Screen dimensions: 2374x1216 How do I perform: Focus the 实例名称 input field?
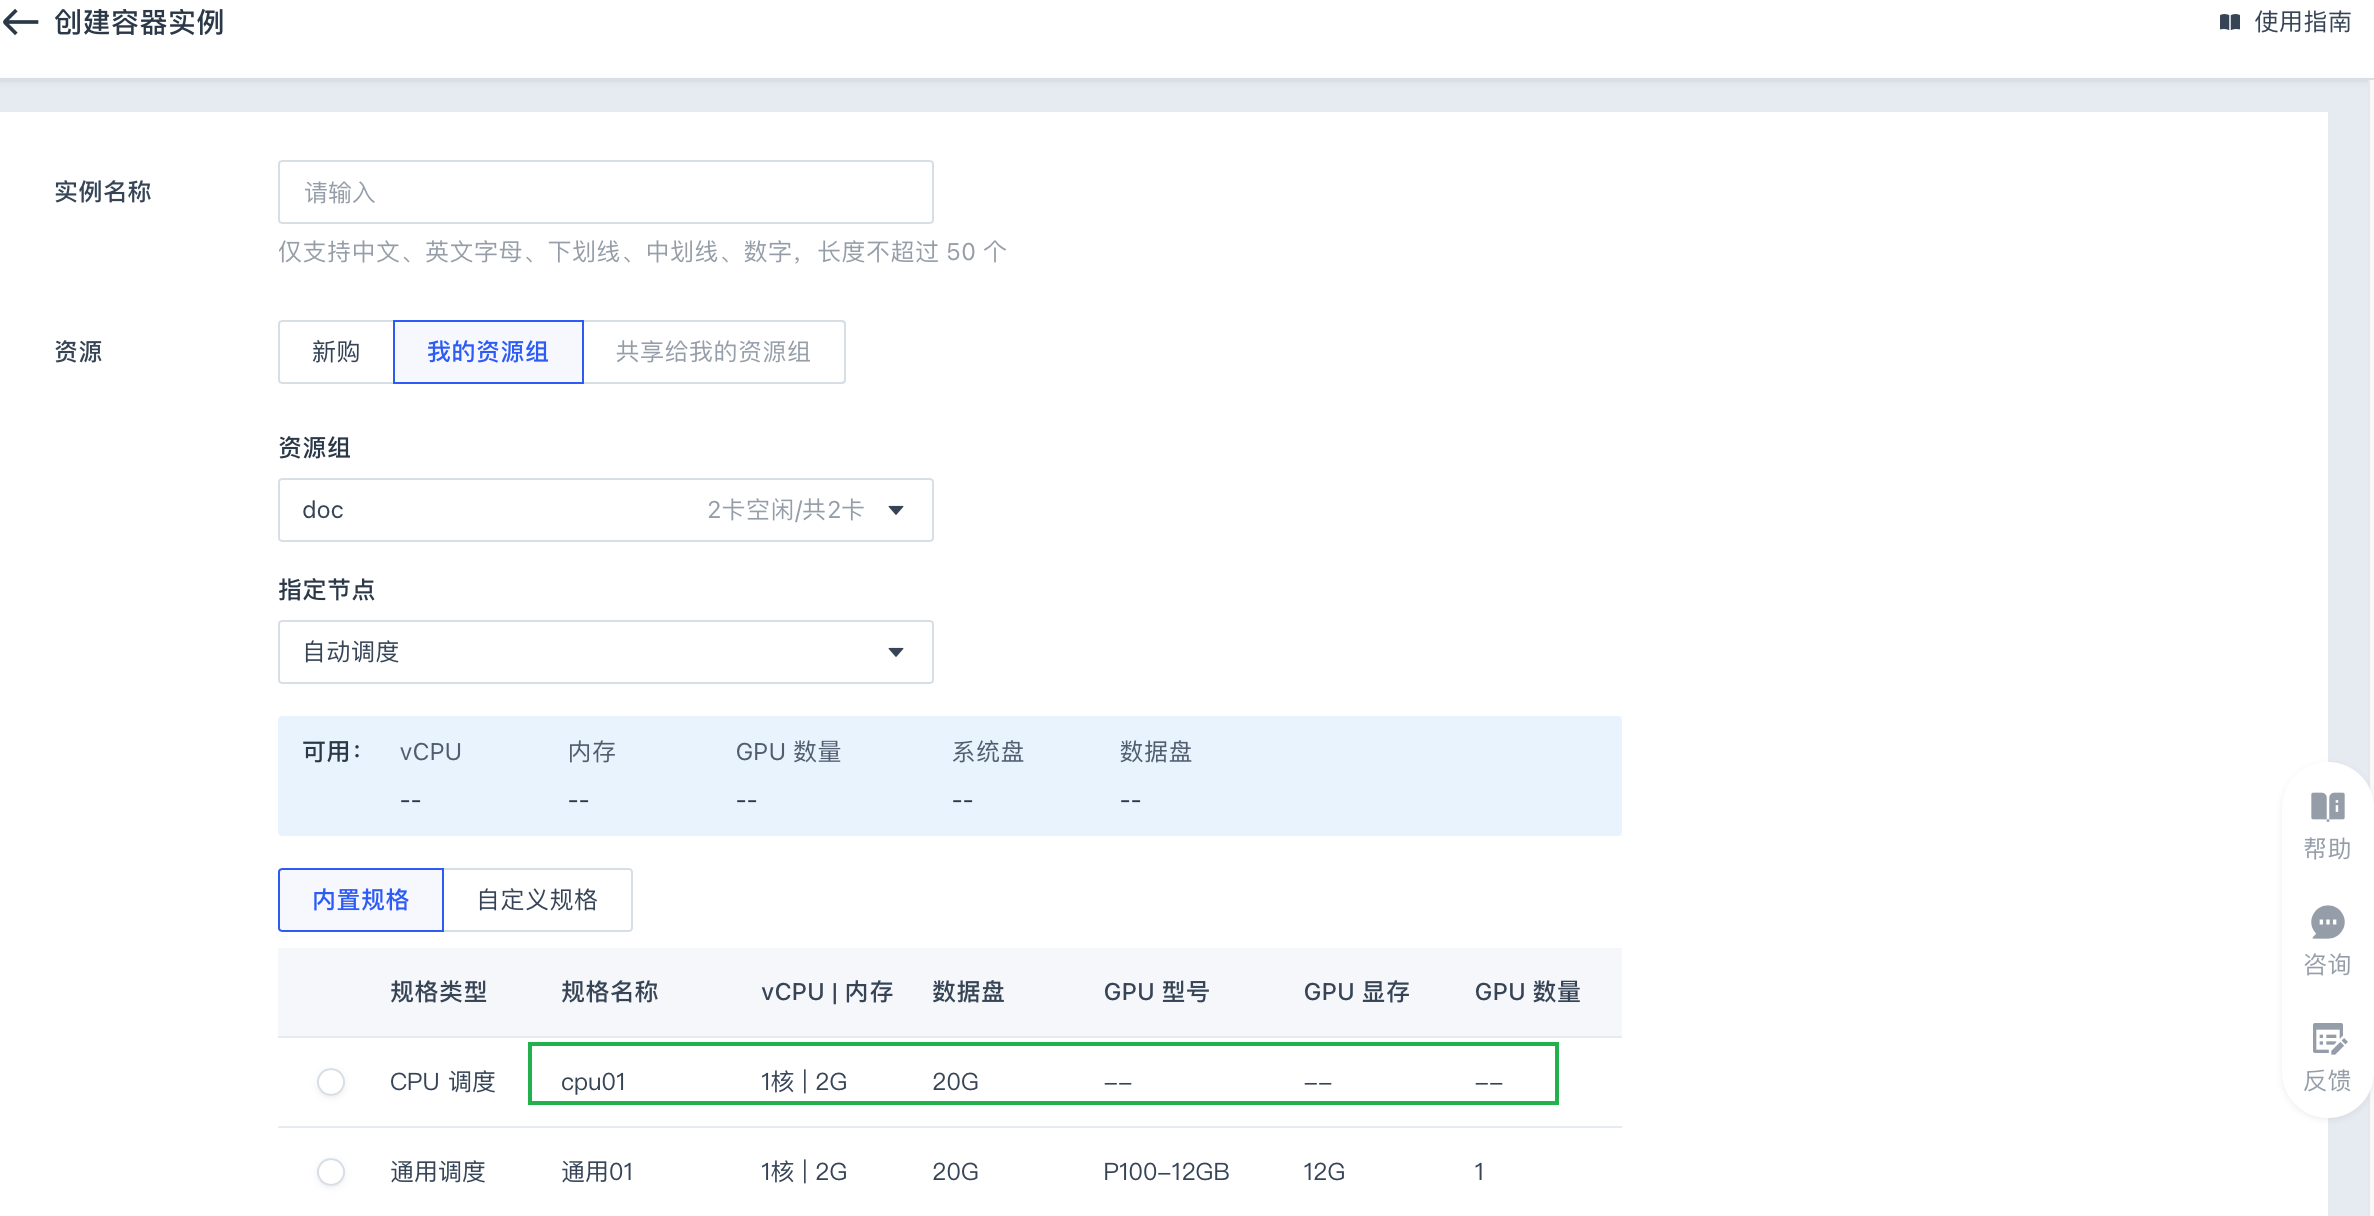click(606, 192)
